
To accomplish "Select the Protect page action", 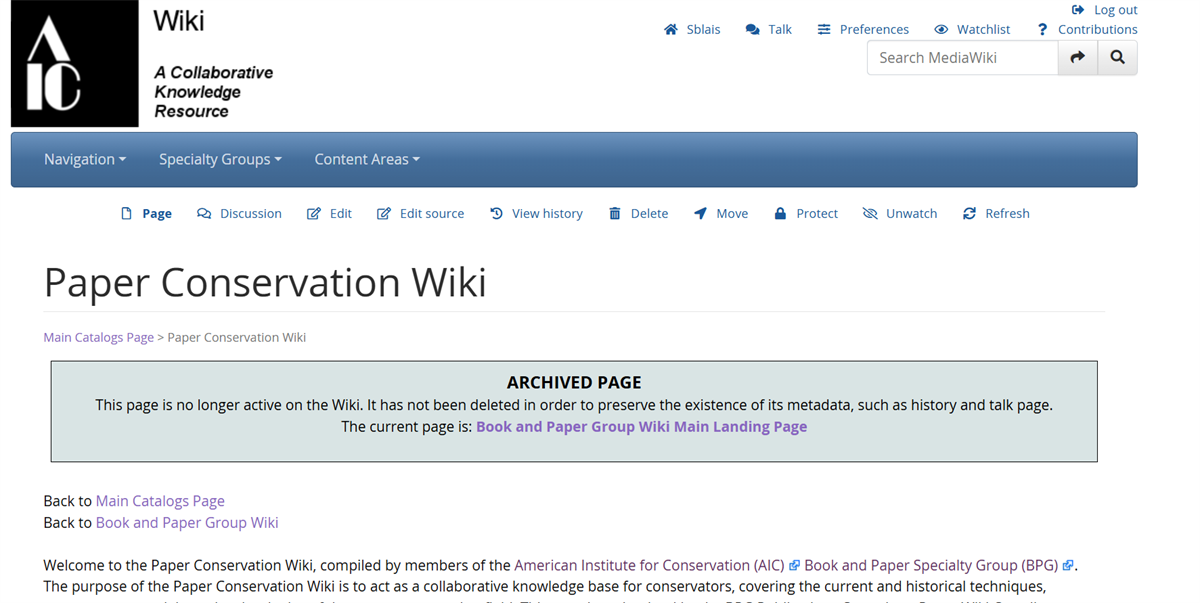I will [806, 213].
